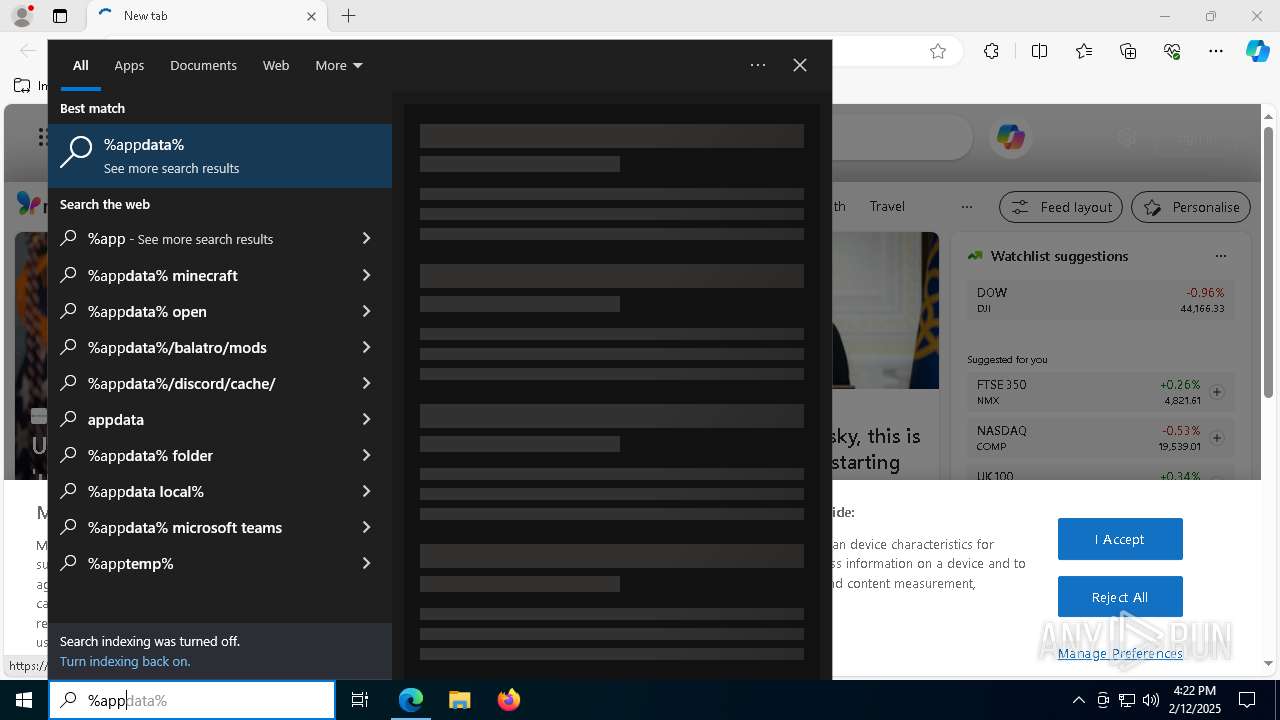Open Microsoft Edge from the taskbar
The height and width of the screenshot is (720, 1280).
411,700
